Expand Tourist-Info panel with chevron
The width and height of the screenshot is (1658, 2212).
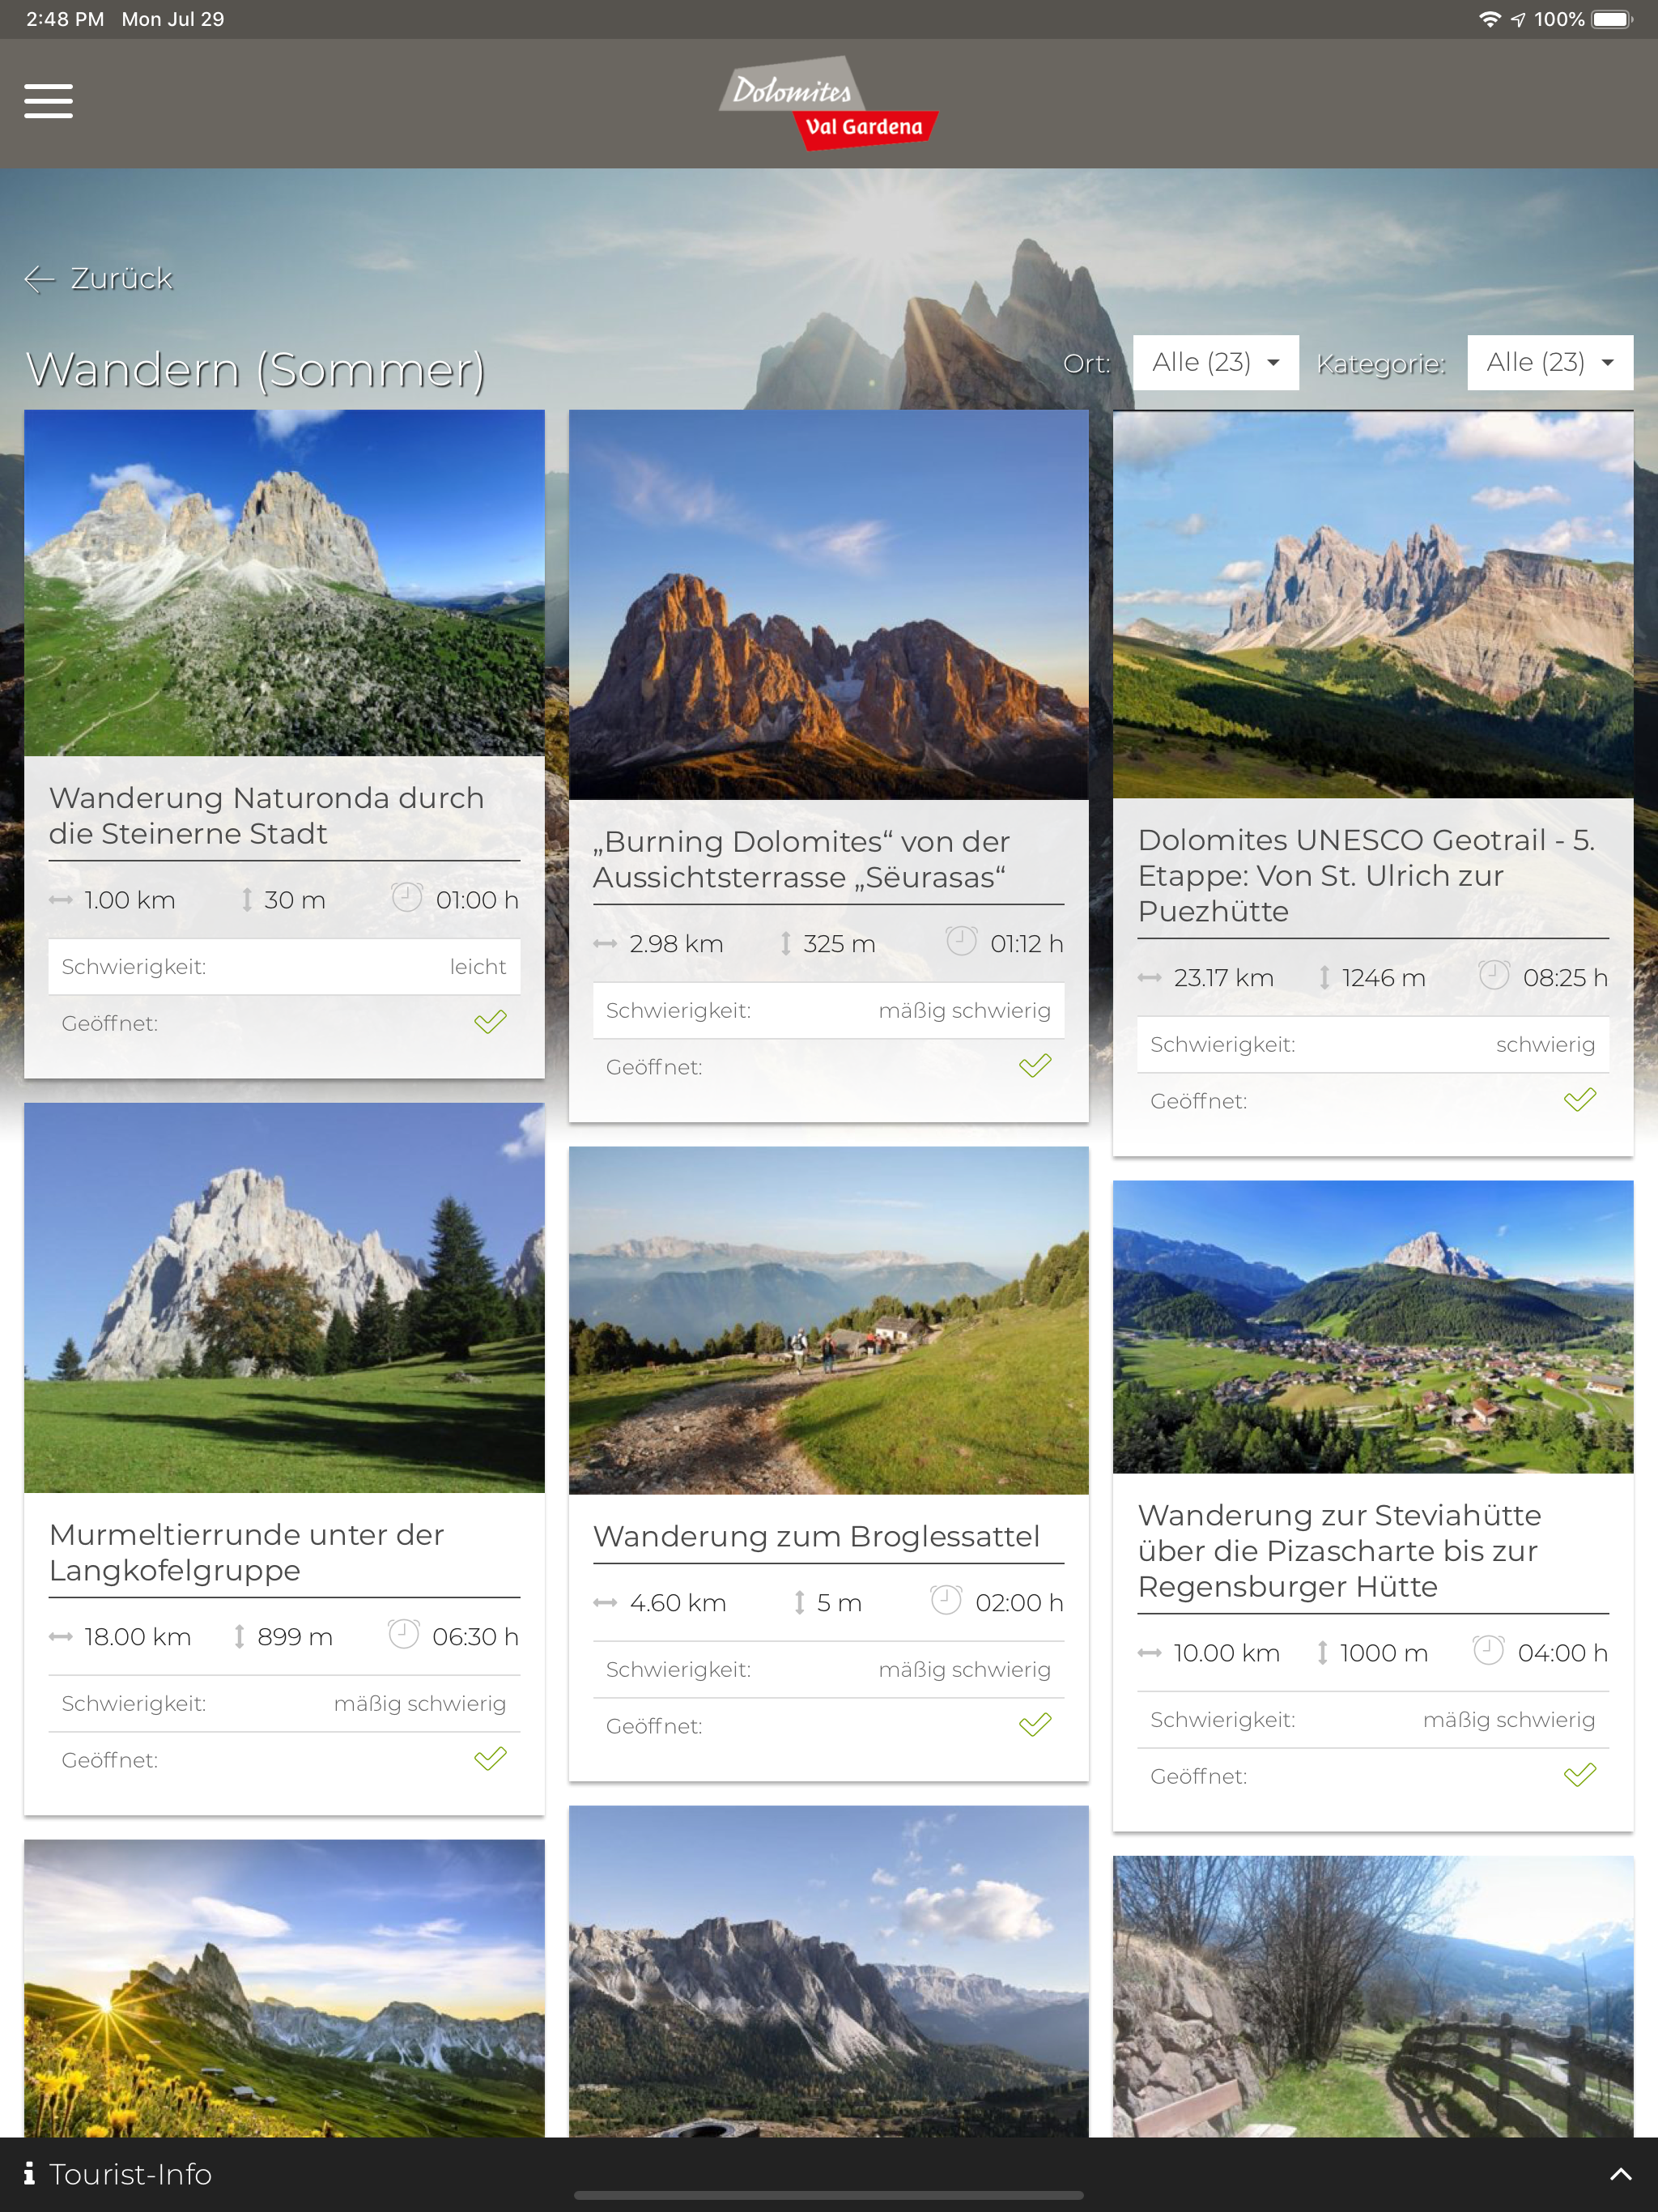(1620, 2174)
